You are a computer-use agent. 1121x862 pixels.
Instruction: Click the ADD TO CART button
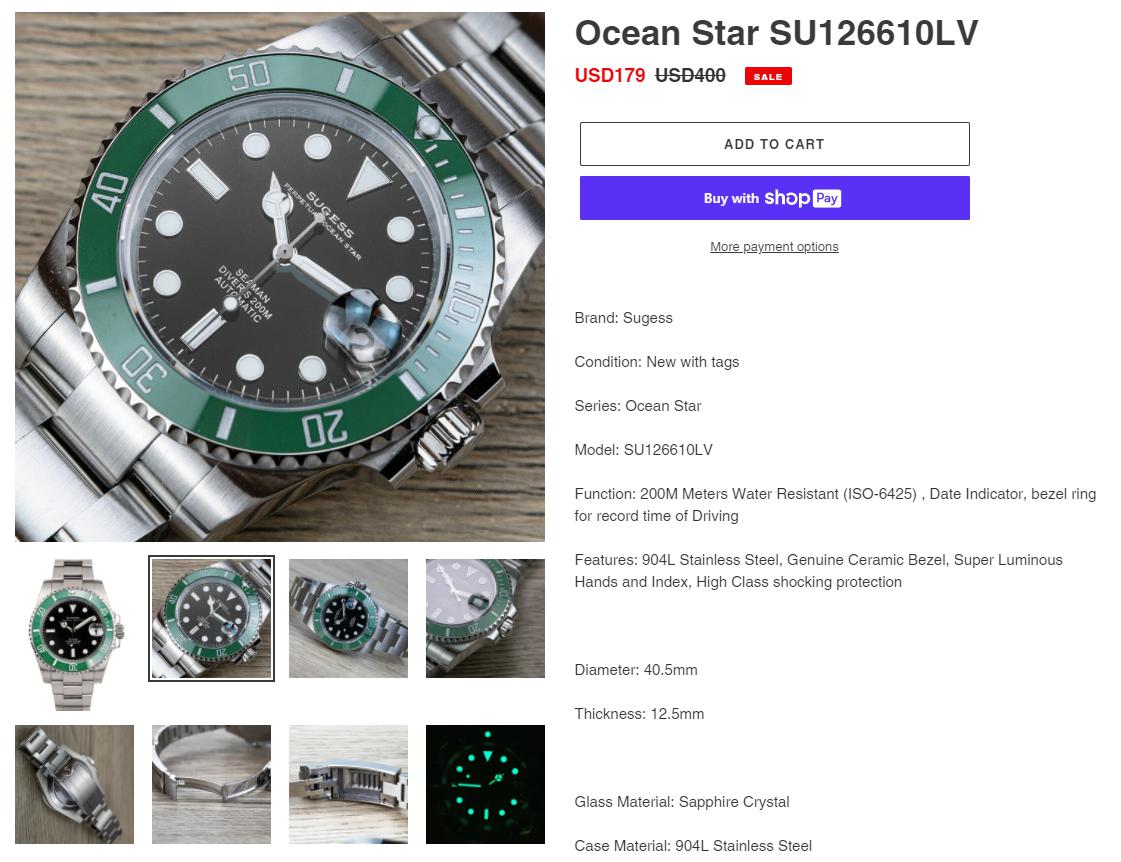click(x=774, y=144)
